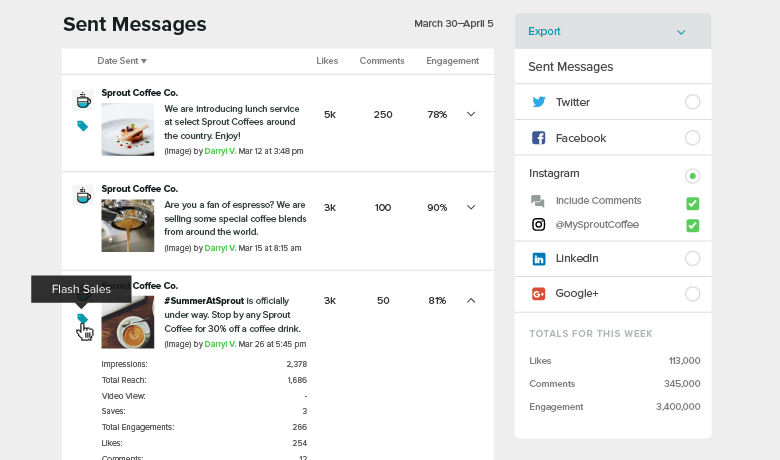Click the coffee cup profile icon on the espresso post

(x=83, y=195)
